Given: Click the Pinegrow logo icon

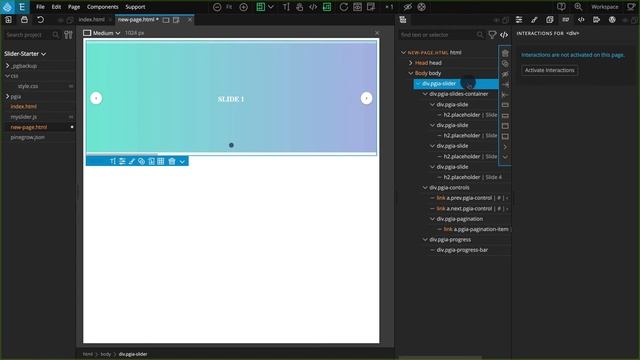Looking at the screenshot, I should click(7, 7).
